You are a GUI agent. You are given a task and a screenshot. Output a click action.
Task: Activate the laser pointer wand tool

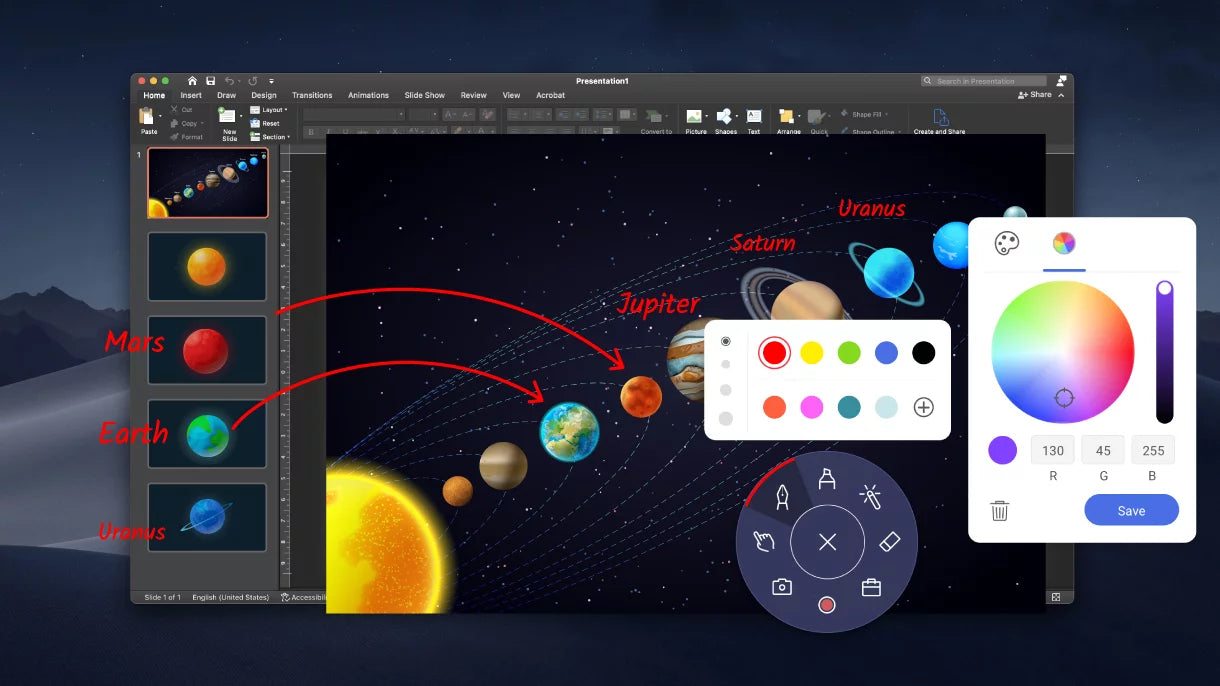tap(870, 493)
